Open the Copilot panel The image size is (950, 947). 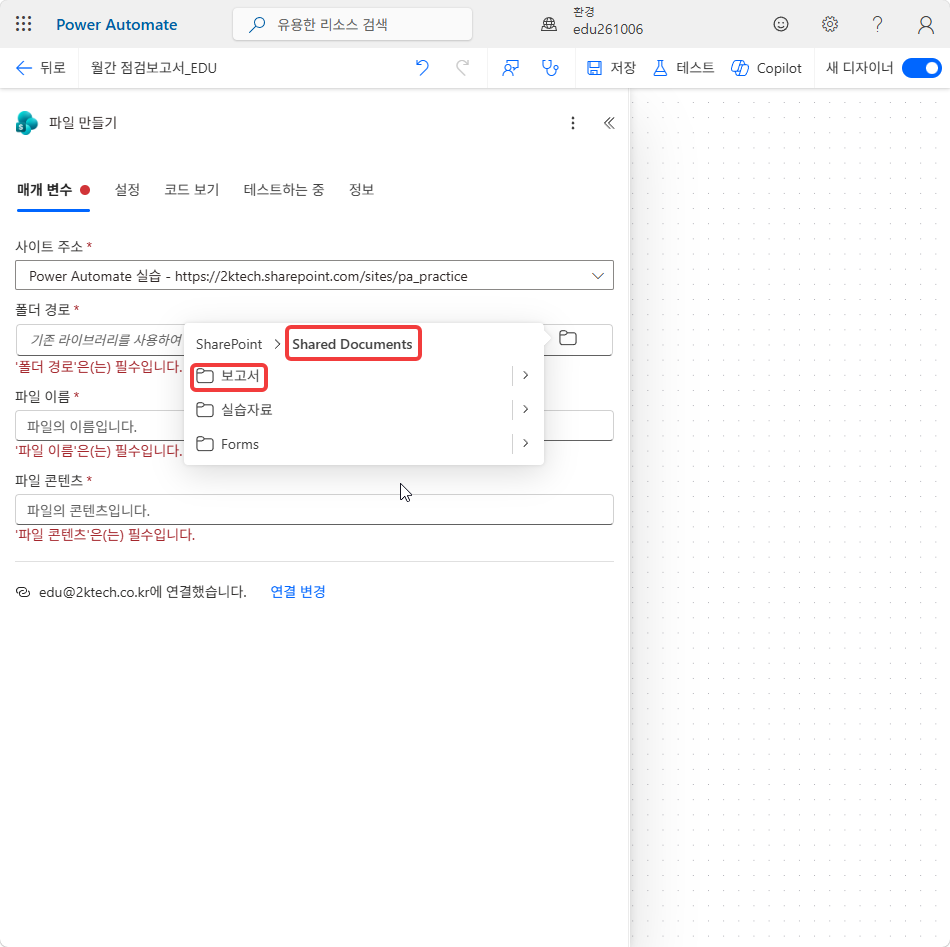[x=766, y=68]
